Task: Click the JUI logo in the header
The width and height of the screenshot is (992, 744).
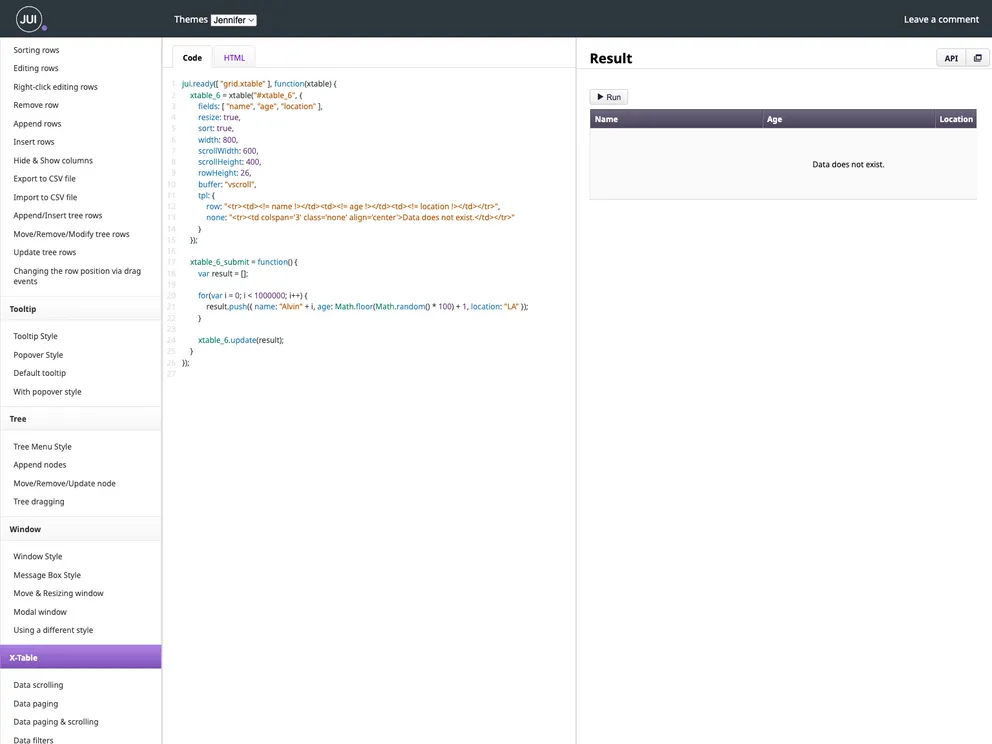Action: (x=27, y=18)
